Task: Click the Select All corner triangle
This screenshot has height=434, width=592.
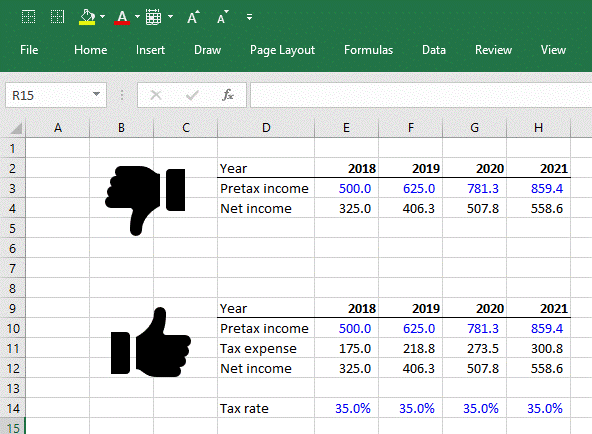Action: 16,129
